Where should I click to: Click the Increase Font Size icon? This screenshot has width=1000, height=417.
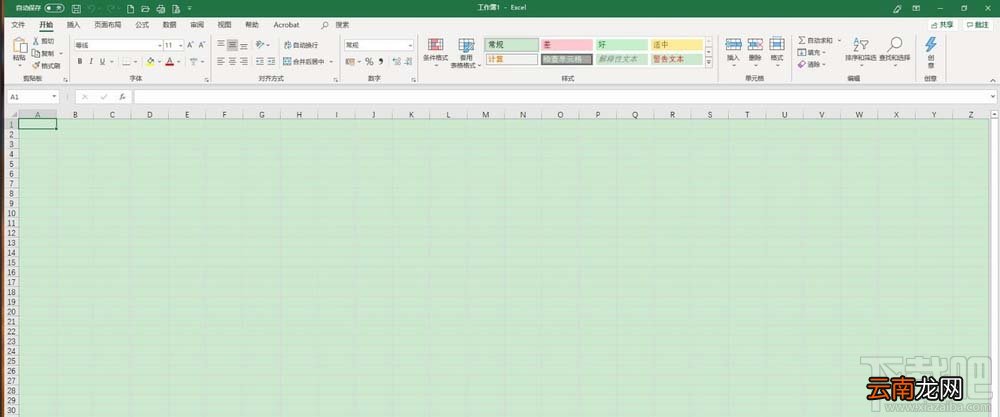(x=190, y=45)
